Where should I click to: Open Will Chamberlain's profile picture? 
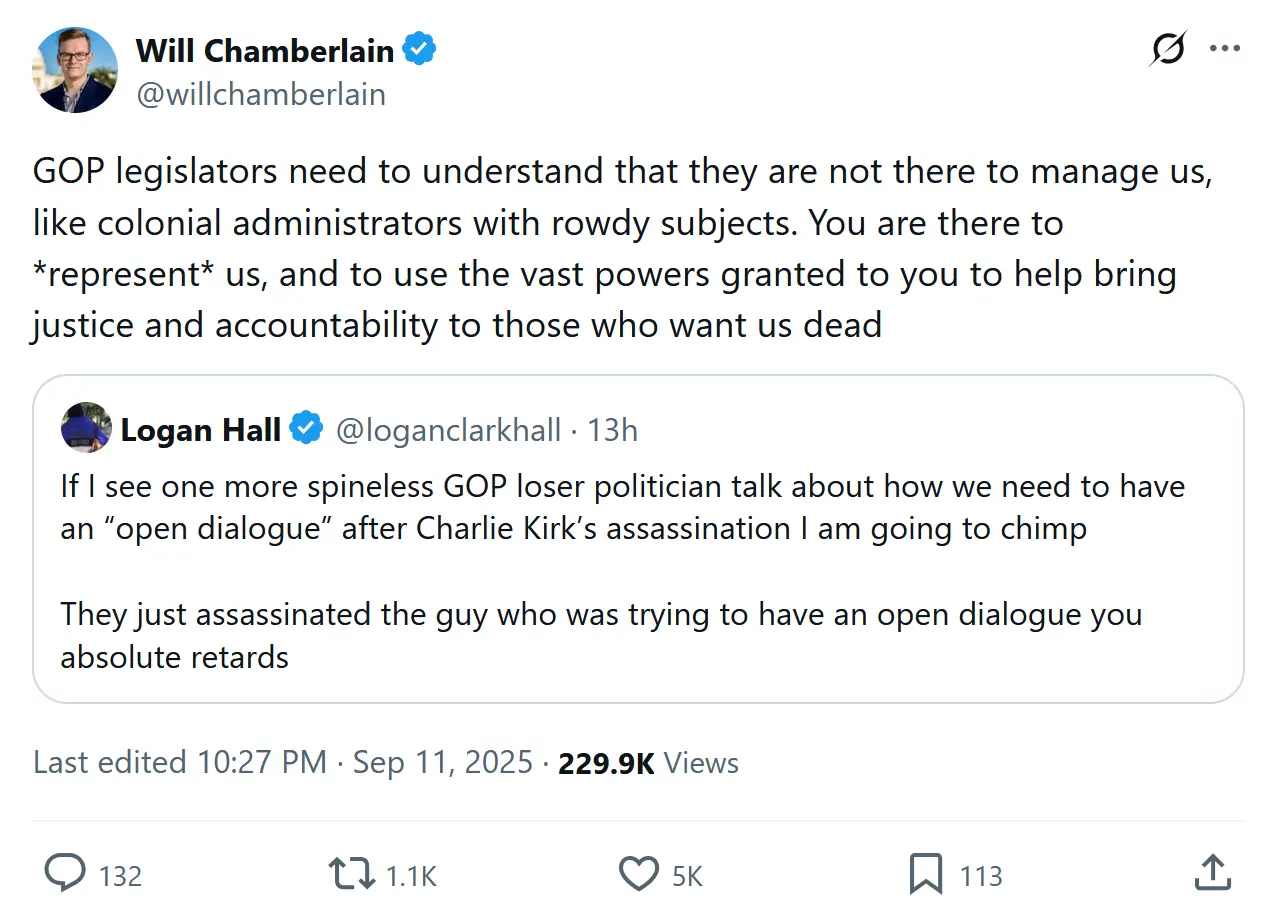pyautogui.click(x=76, y=70)
